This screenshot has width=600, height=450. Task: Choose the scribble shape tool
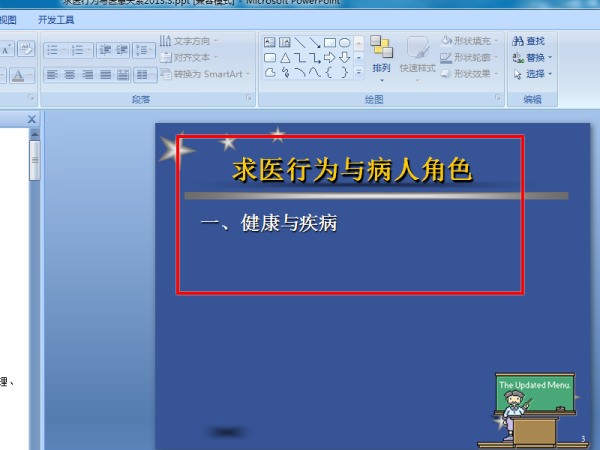click(x=285, y=72)
